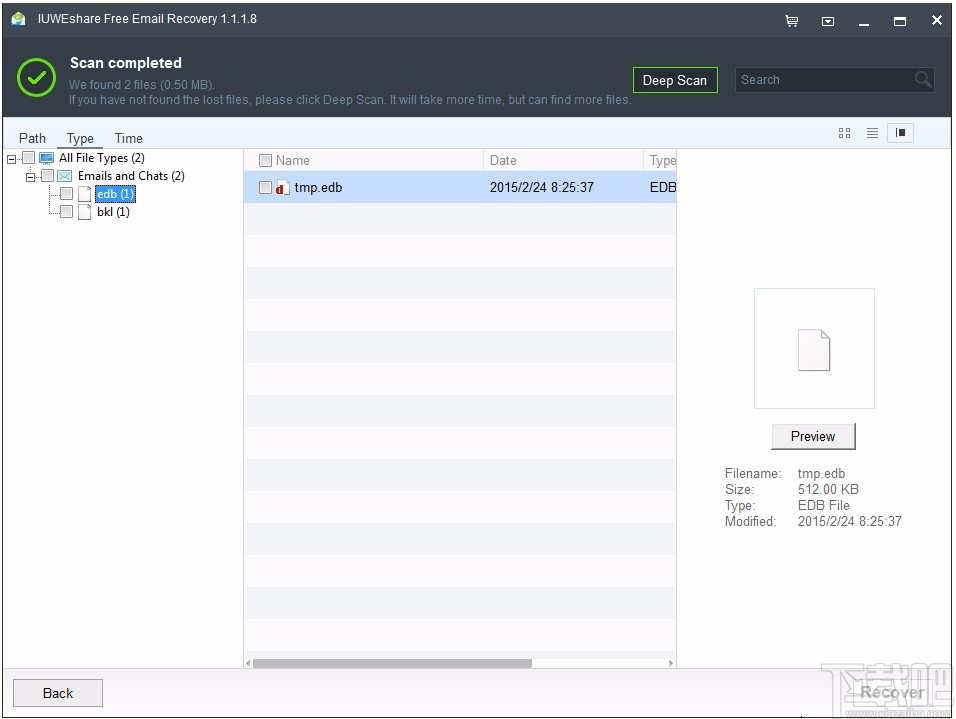Select the All File Types (2) label
Viewport: 956px width, 719px height.
tap(102, 158)
